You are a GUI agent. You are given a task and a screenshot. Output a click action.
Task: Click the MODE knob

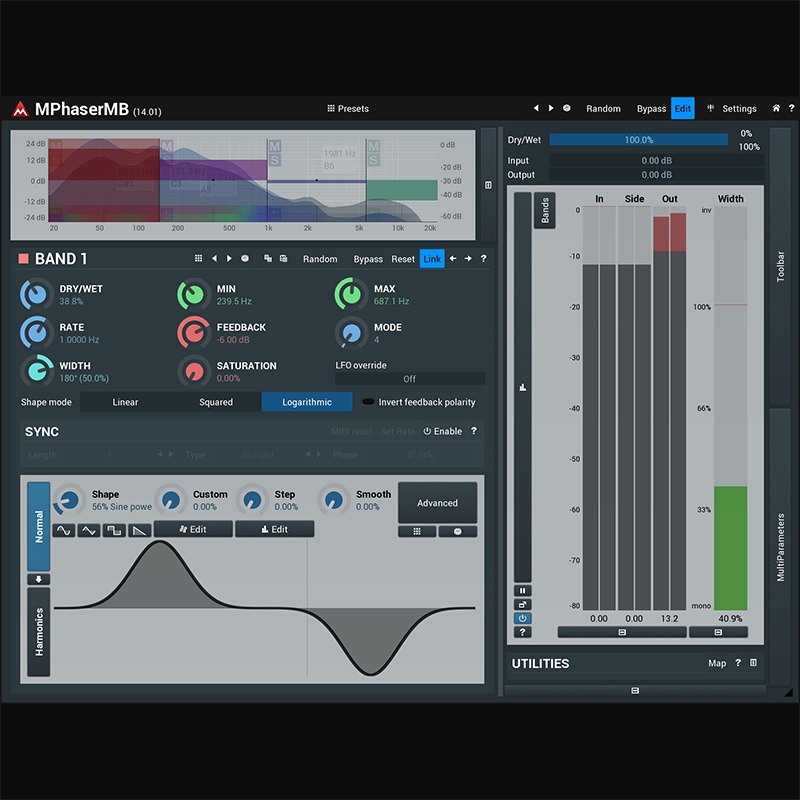pyautogui.click(x=351, y=333)
